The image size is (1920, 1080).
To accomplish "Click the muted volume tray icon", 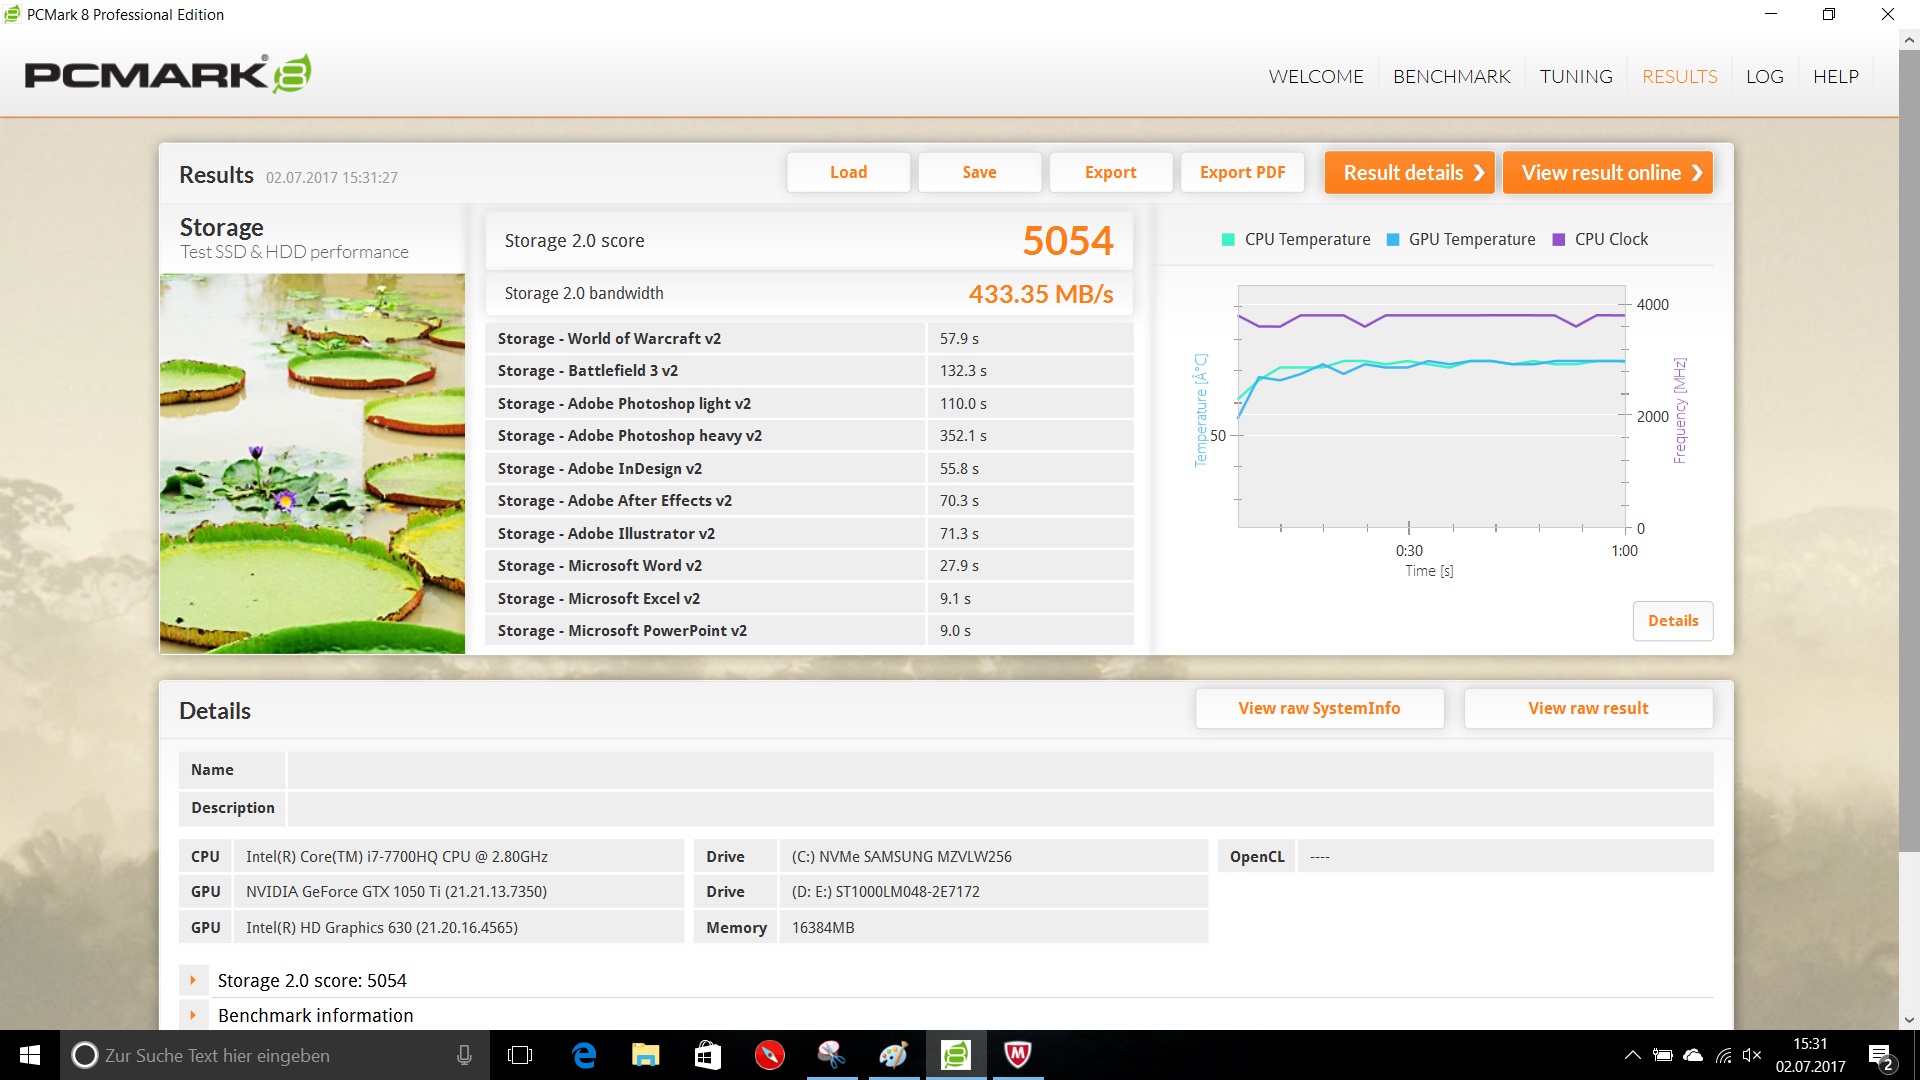I will [1752, 1055].
